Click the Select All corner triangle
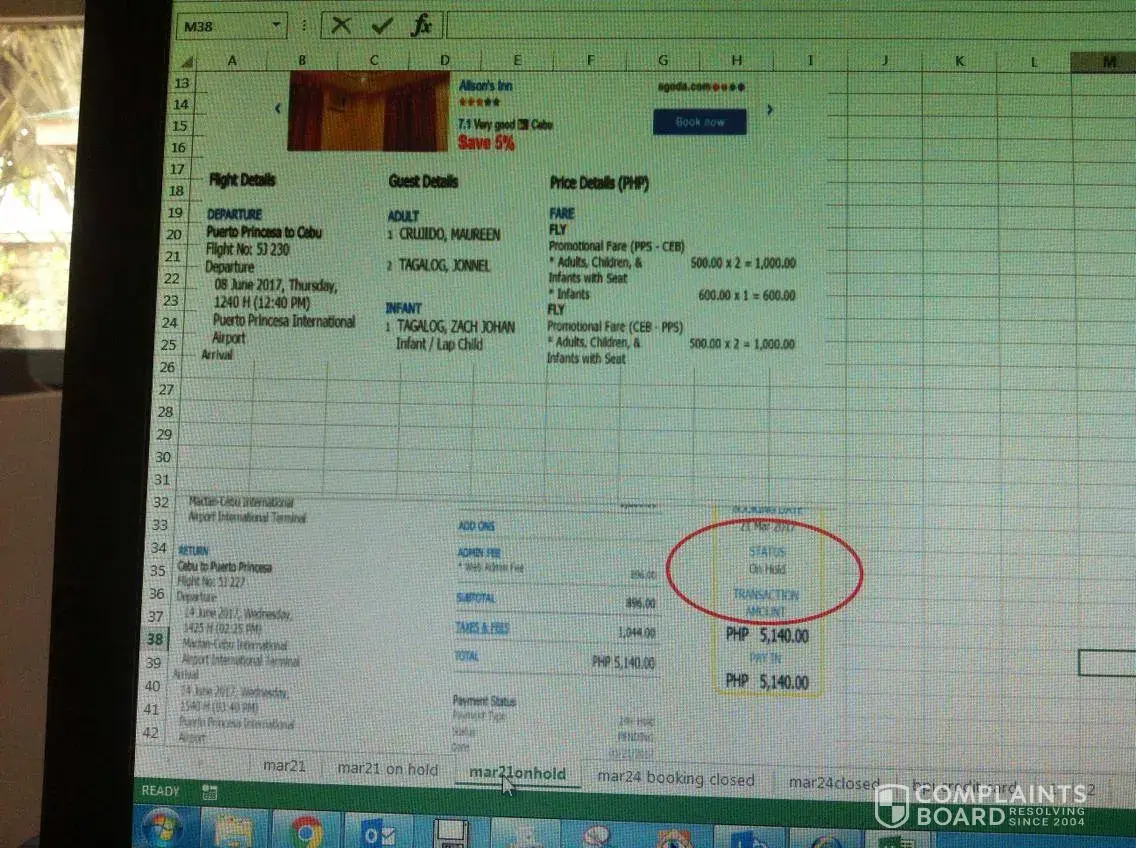Image resolution: width=1136 pixels, height=848 pixels. click(187, 62)
